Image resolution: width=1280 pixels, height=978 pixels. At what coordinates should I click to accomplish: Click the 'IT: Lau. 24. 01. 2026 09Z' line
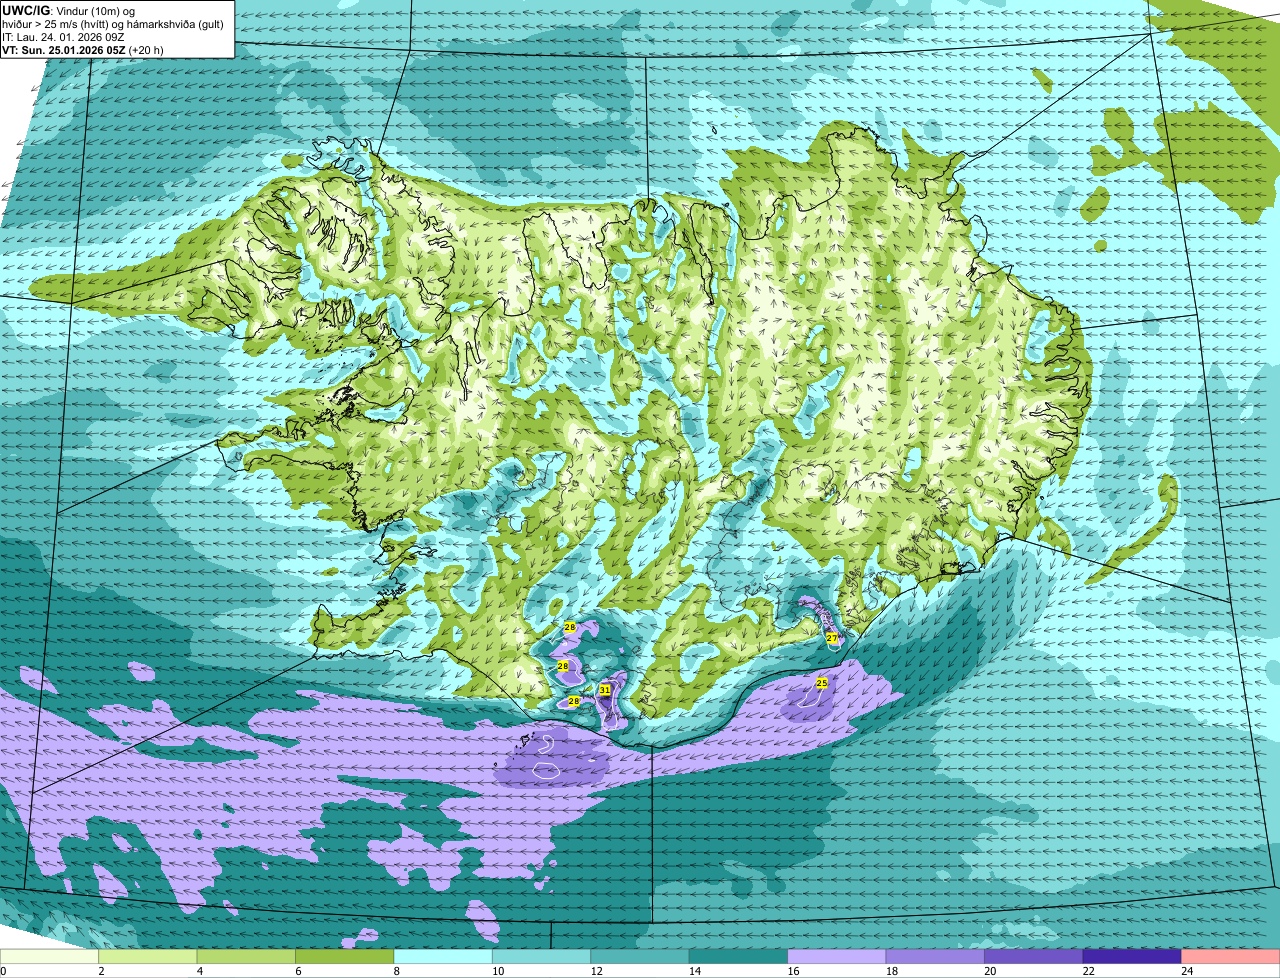(63, 37)
